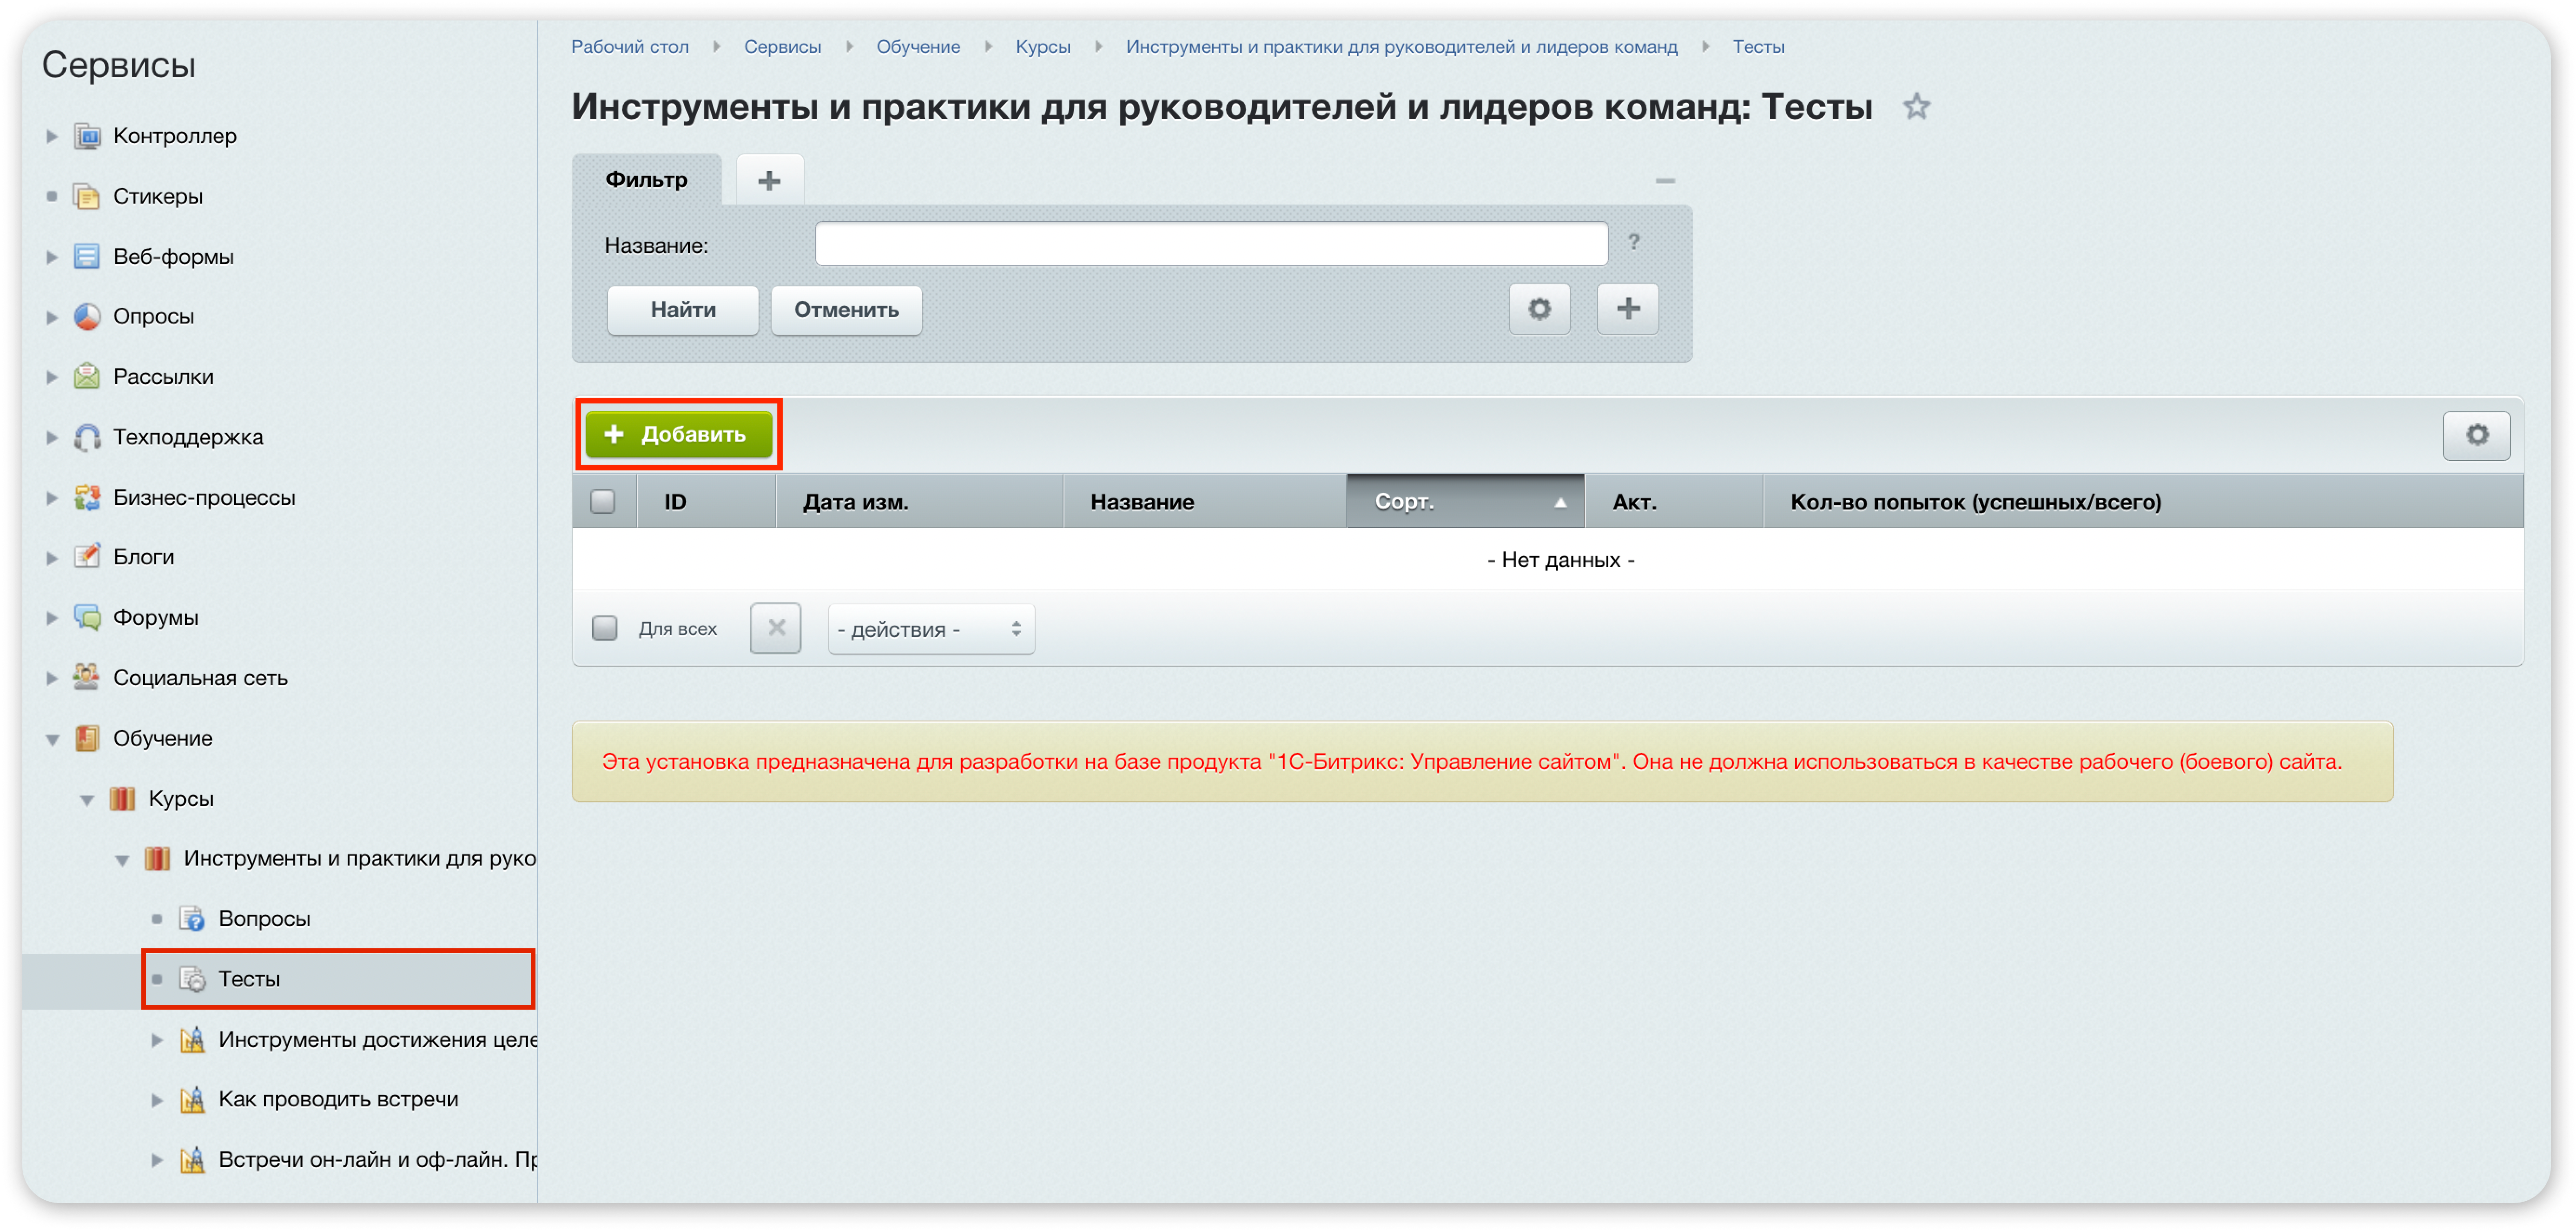Click icon next to Встречи он-лайн и оф-лайн
2576x1230 pixels.
point(192,1159)
